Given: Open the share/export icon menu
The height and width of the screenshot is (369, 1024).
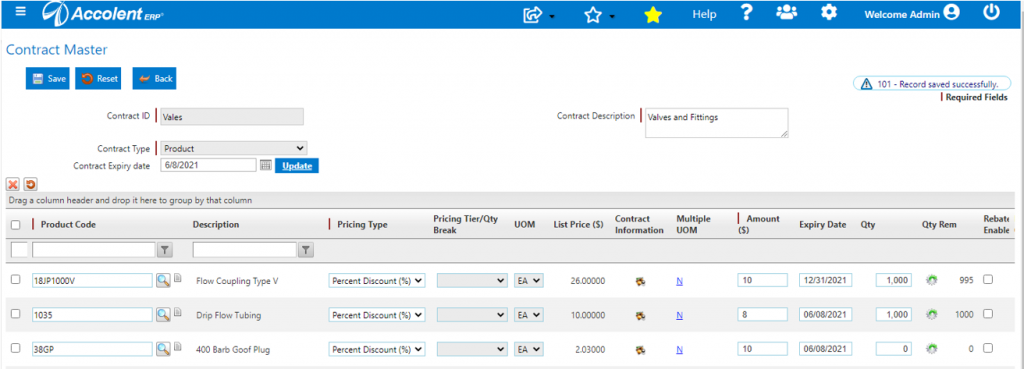Looking at the screenshot, I should tap(534, 14).
